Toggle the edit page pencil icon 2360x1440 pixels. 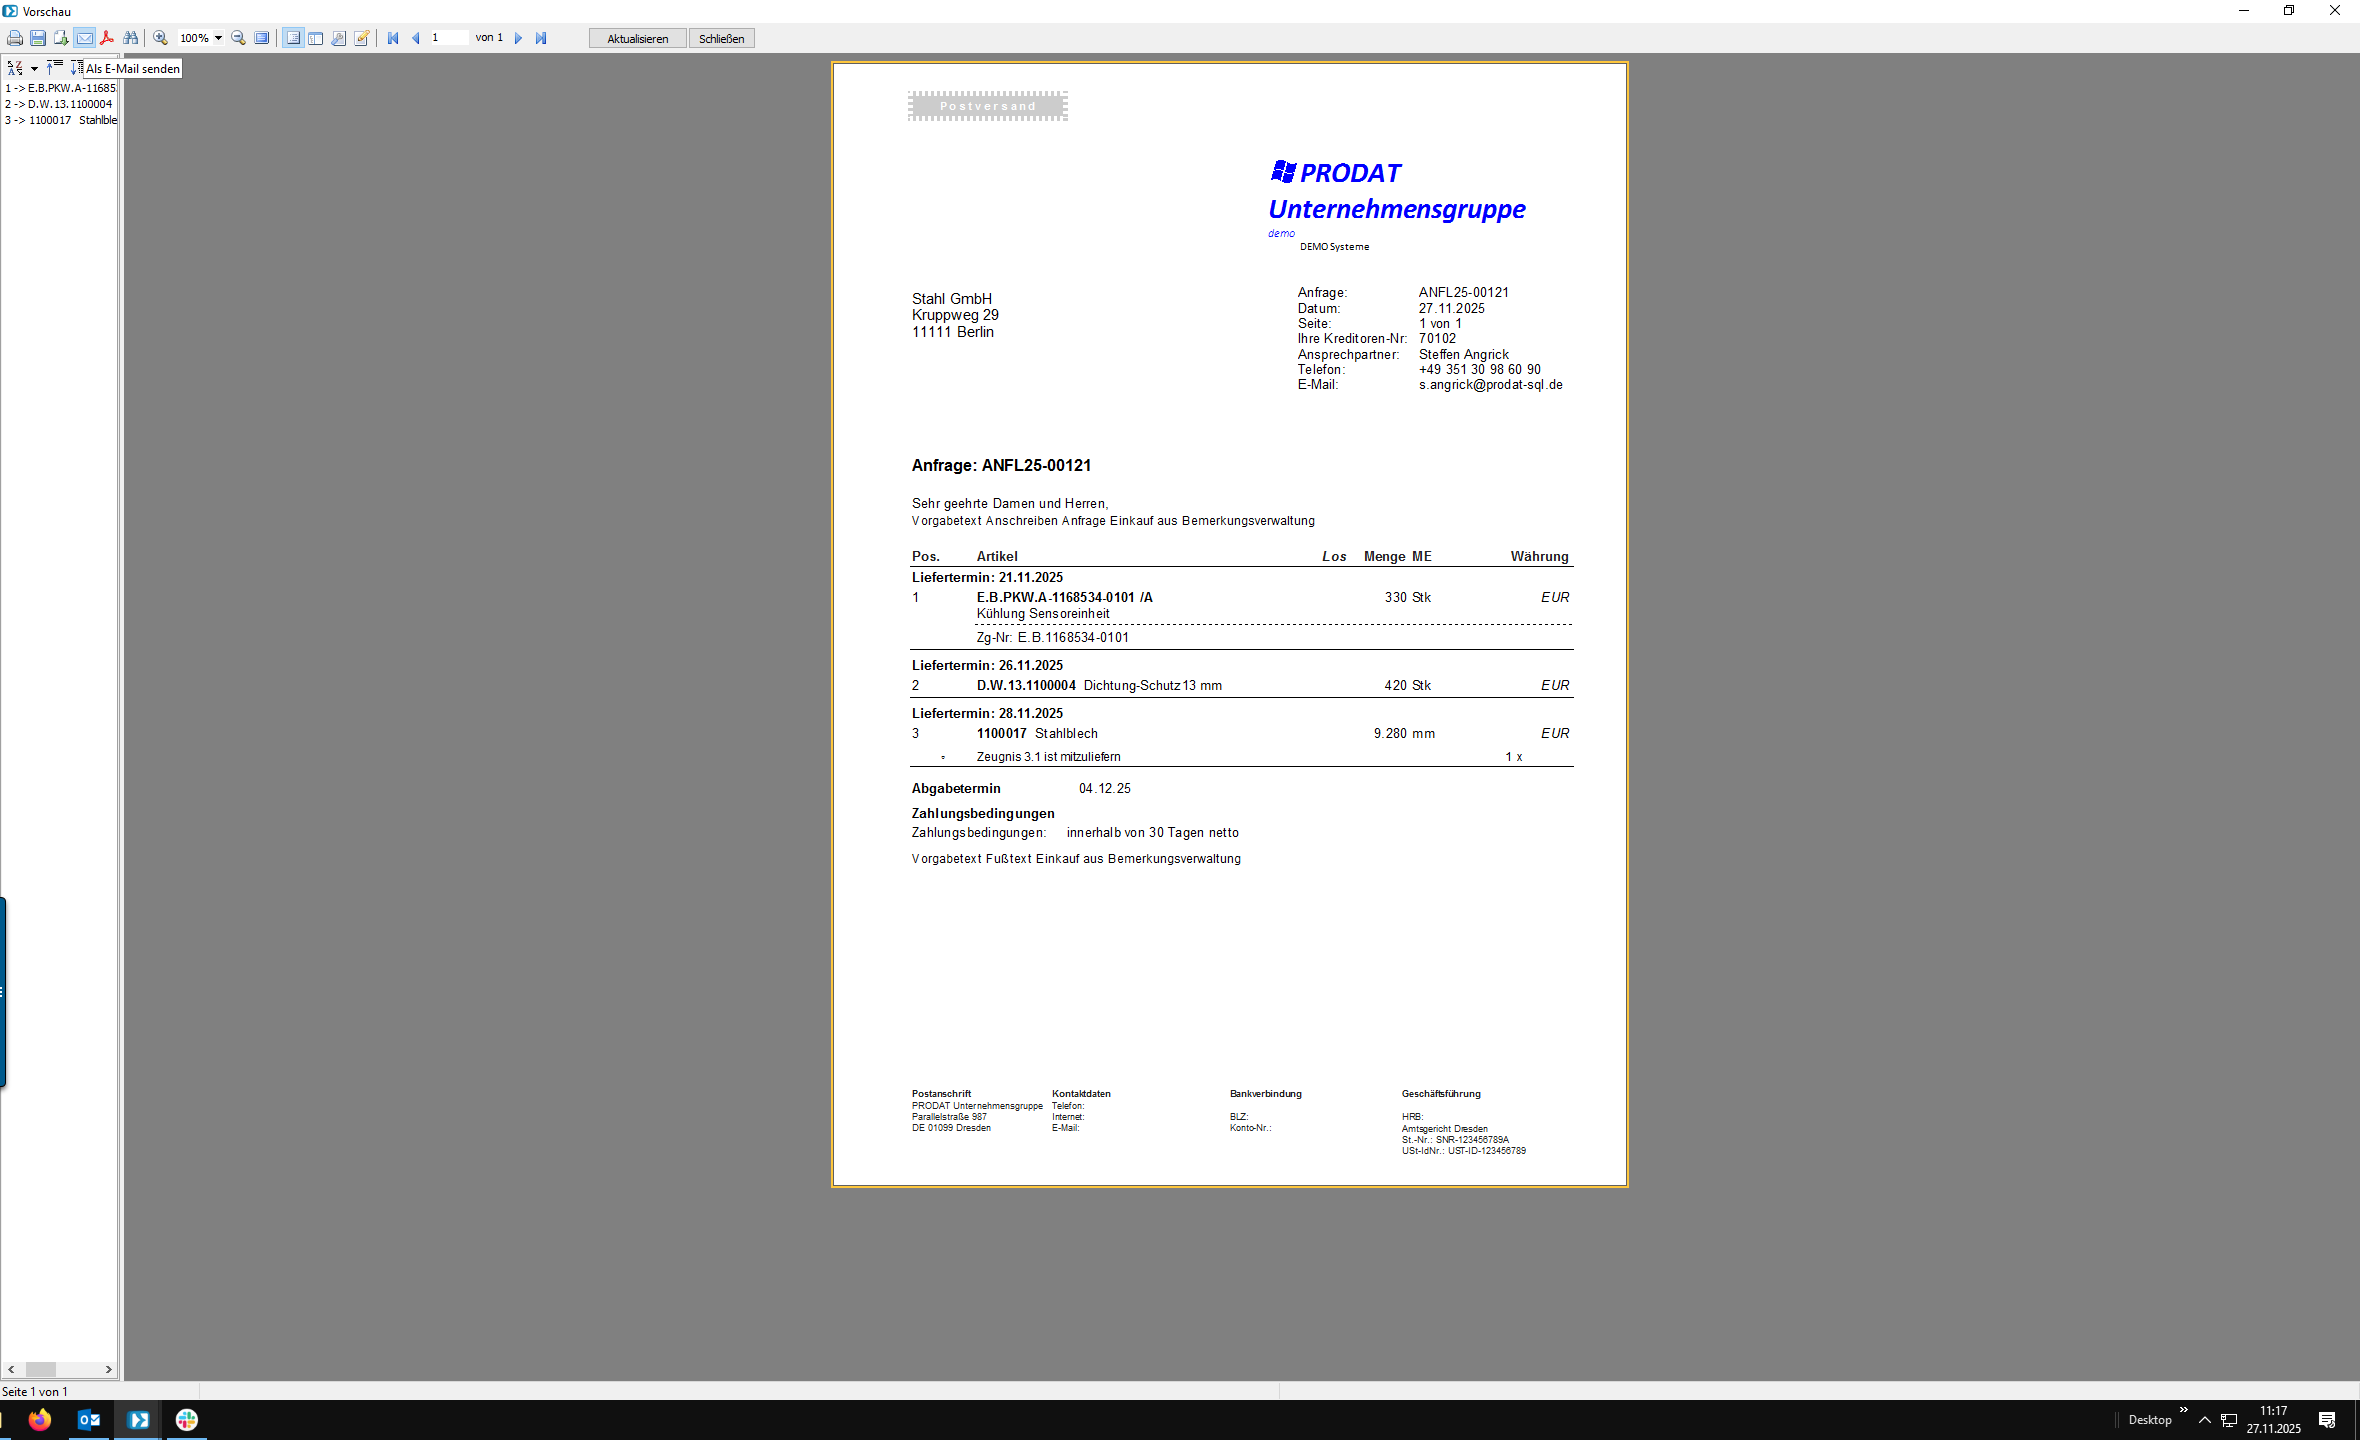coord(362,38)
